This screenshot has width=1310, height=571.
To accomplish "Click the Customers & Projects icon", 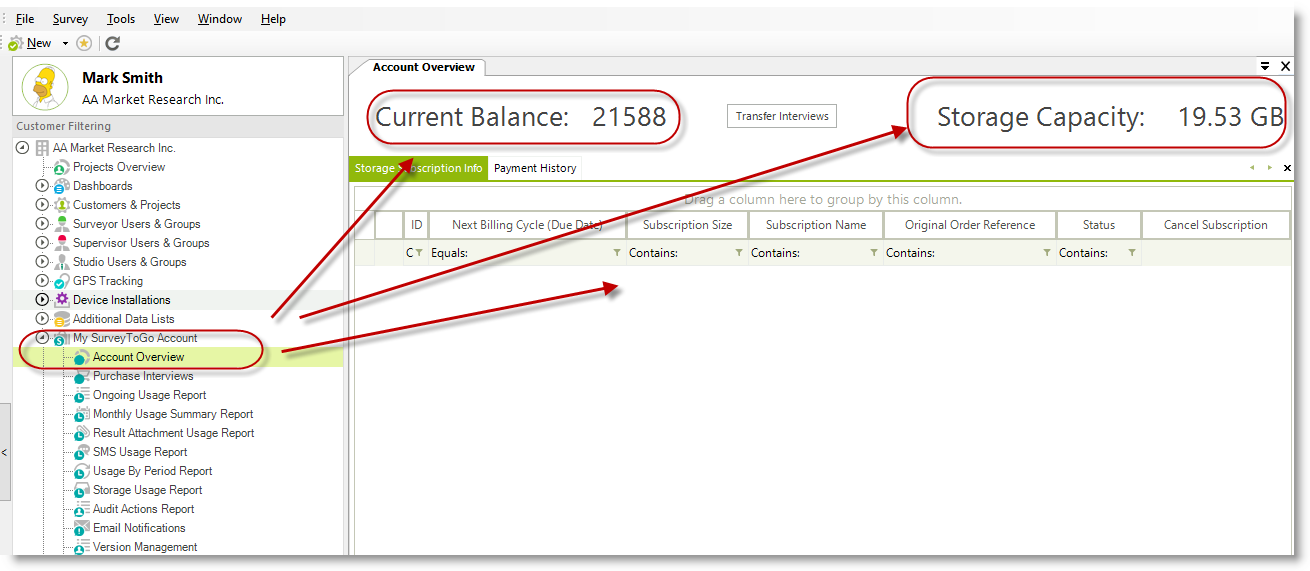I will coord(62,205).
